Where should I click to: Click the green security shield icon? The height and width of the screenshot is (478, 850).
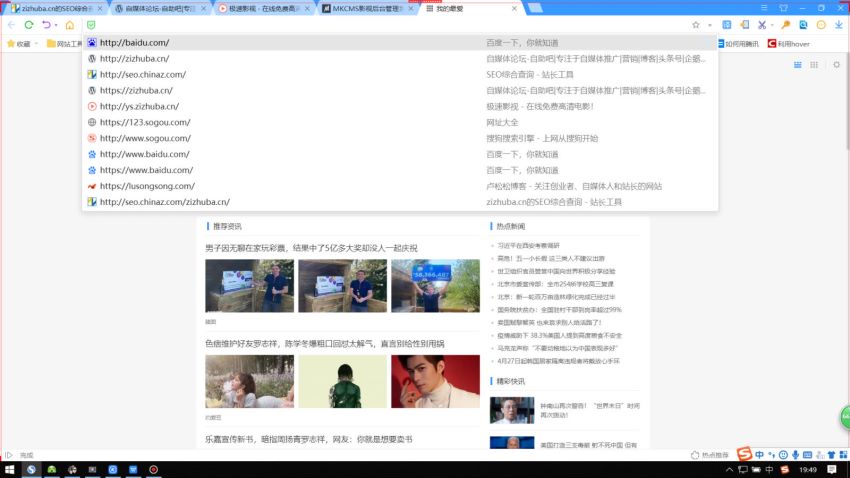(91, 25)
